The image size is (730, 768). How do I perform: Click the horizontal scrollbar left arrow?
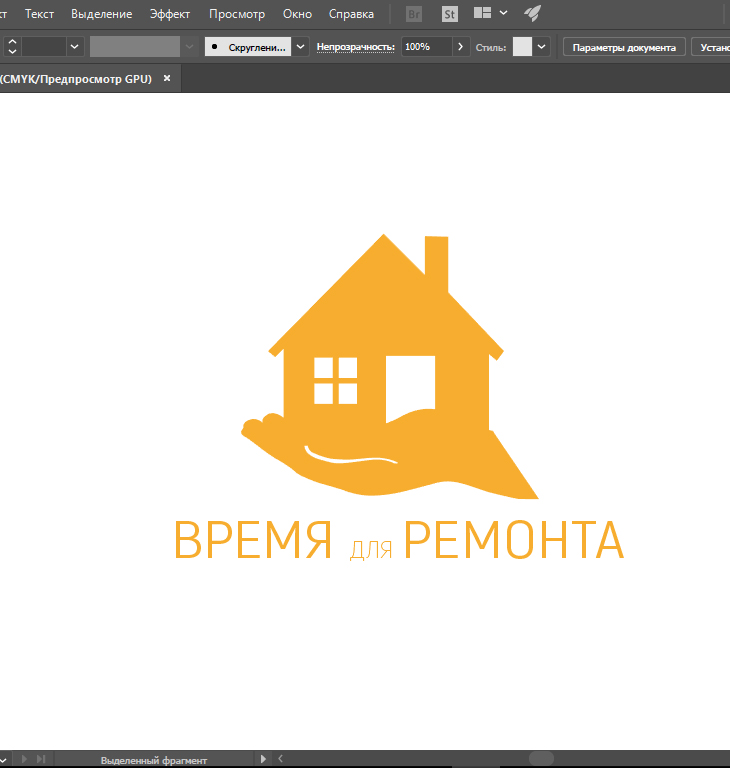coord(280,759)
